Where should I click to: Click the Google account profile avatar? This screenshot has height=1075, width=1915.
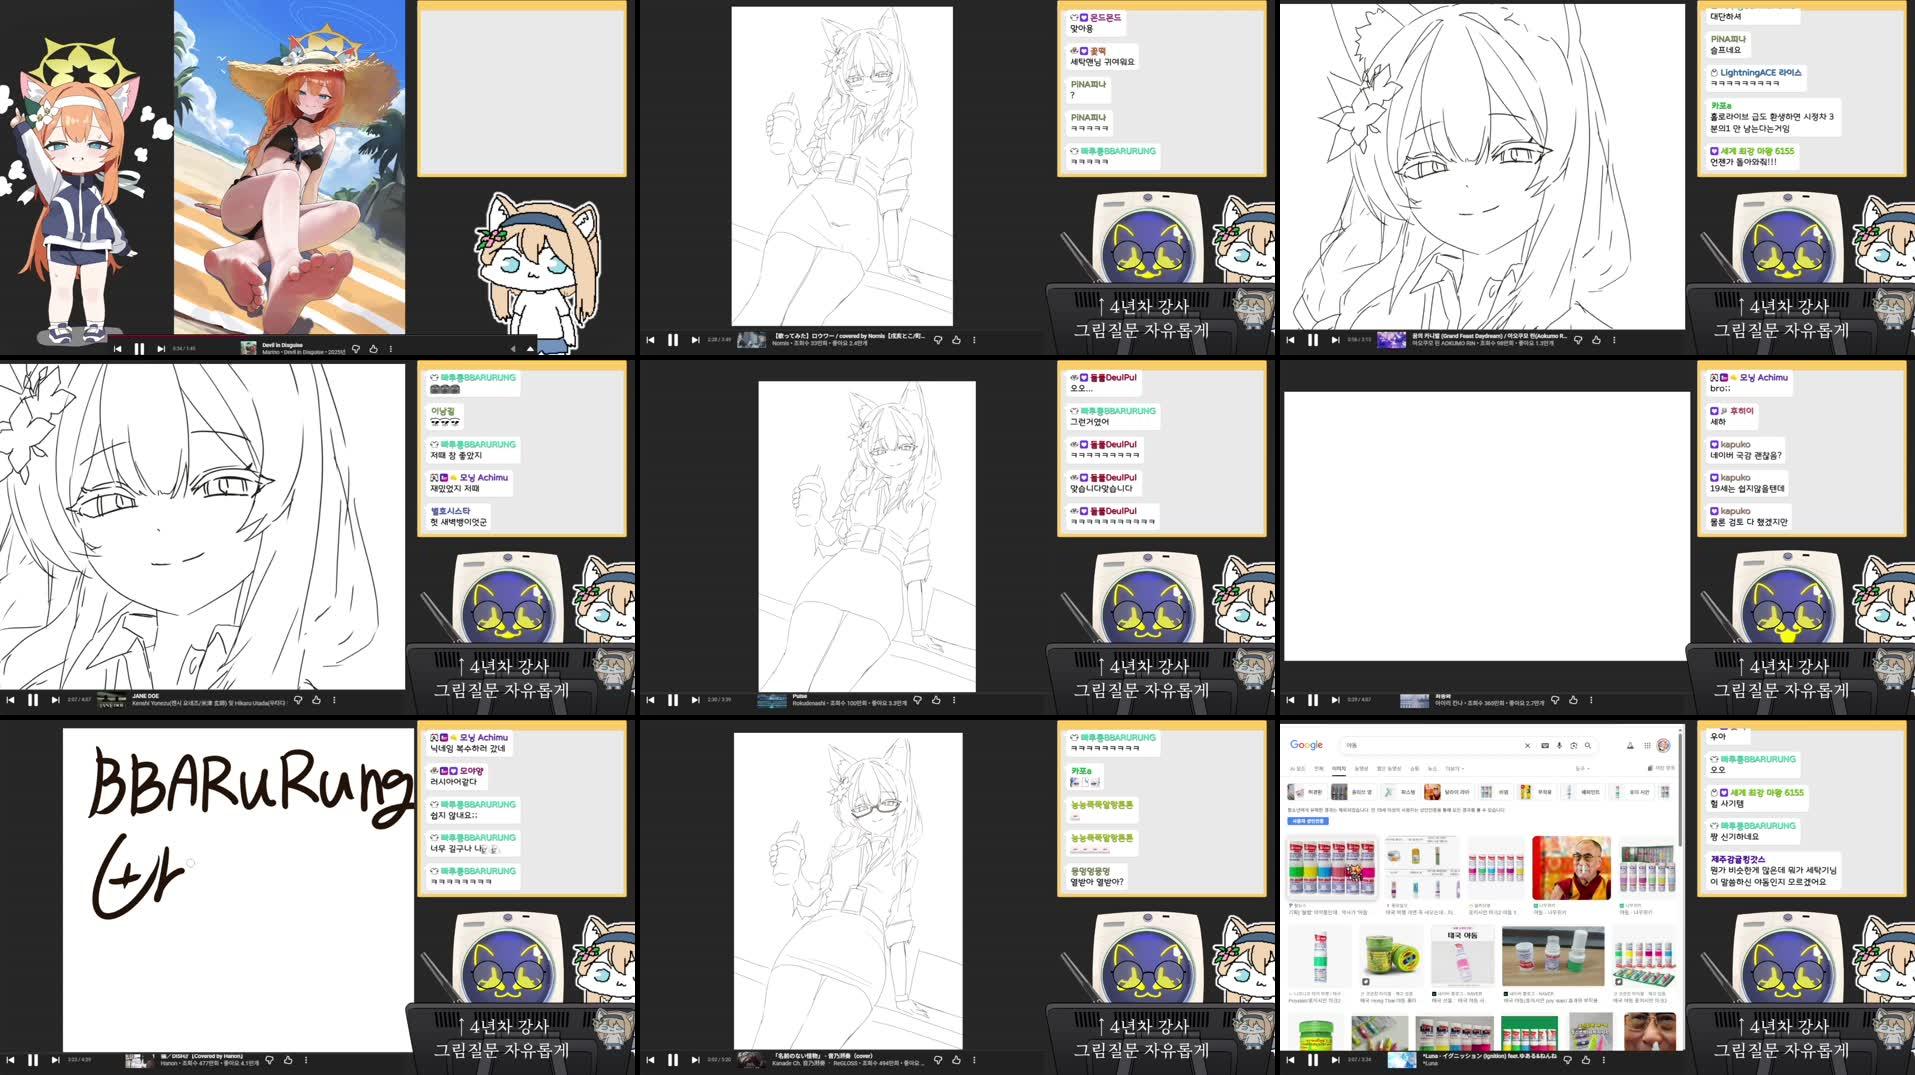pyautogui.click(x=1665, y=746)
